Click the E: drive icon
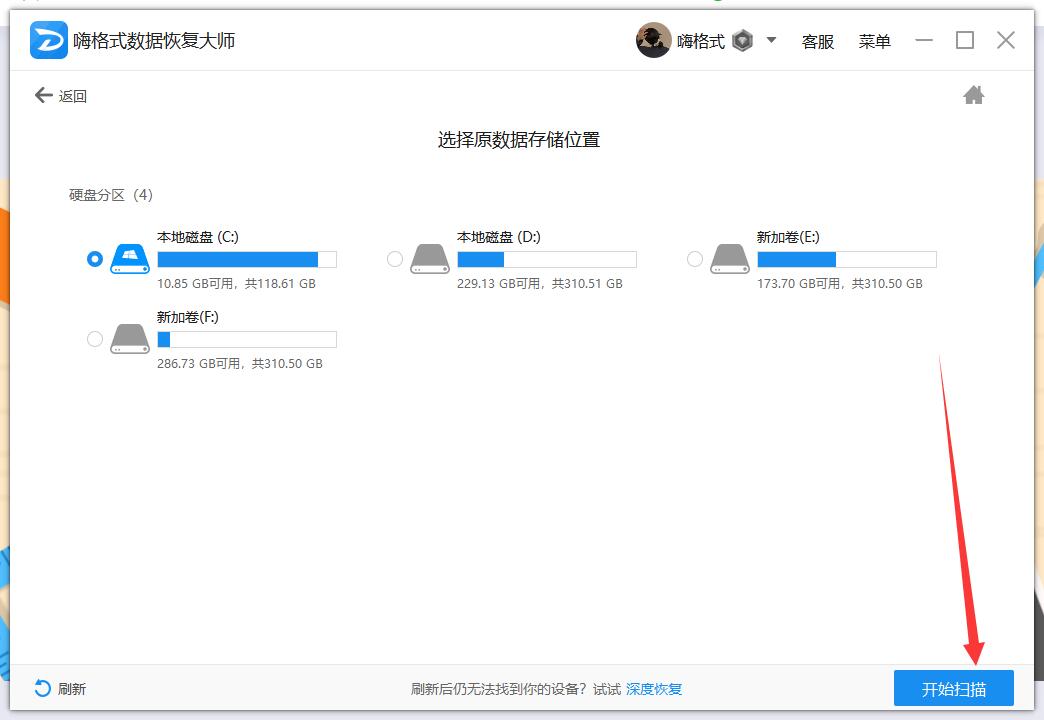Viewport: 1044px width, 720px height. [x=730, y=259]
